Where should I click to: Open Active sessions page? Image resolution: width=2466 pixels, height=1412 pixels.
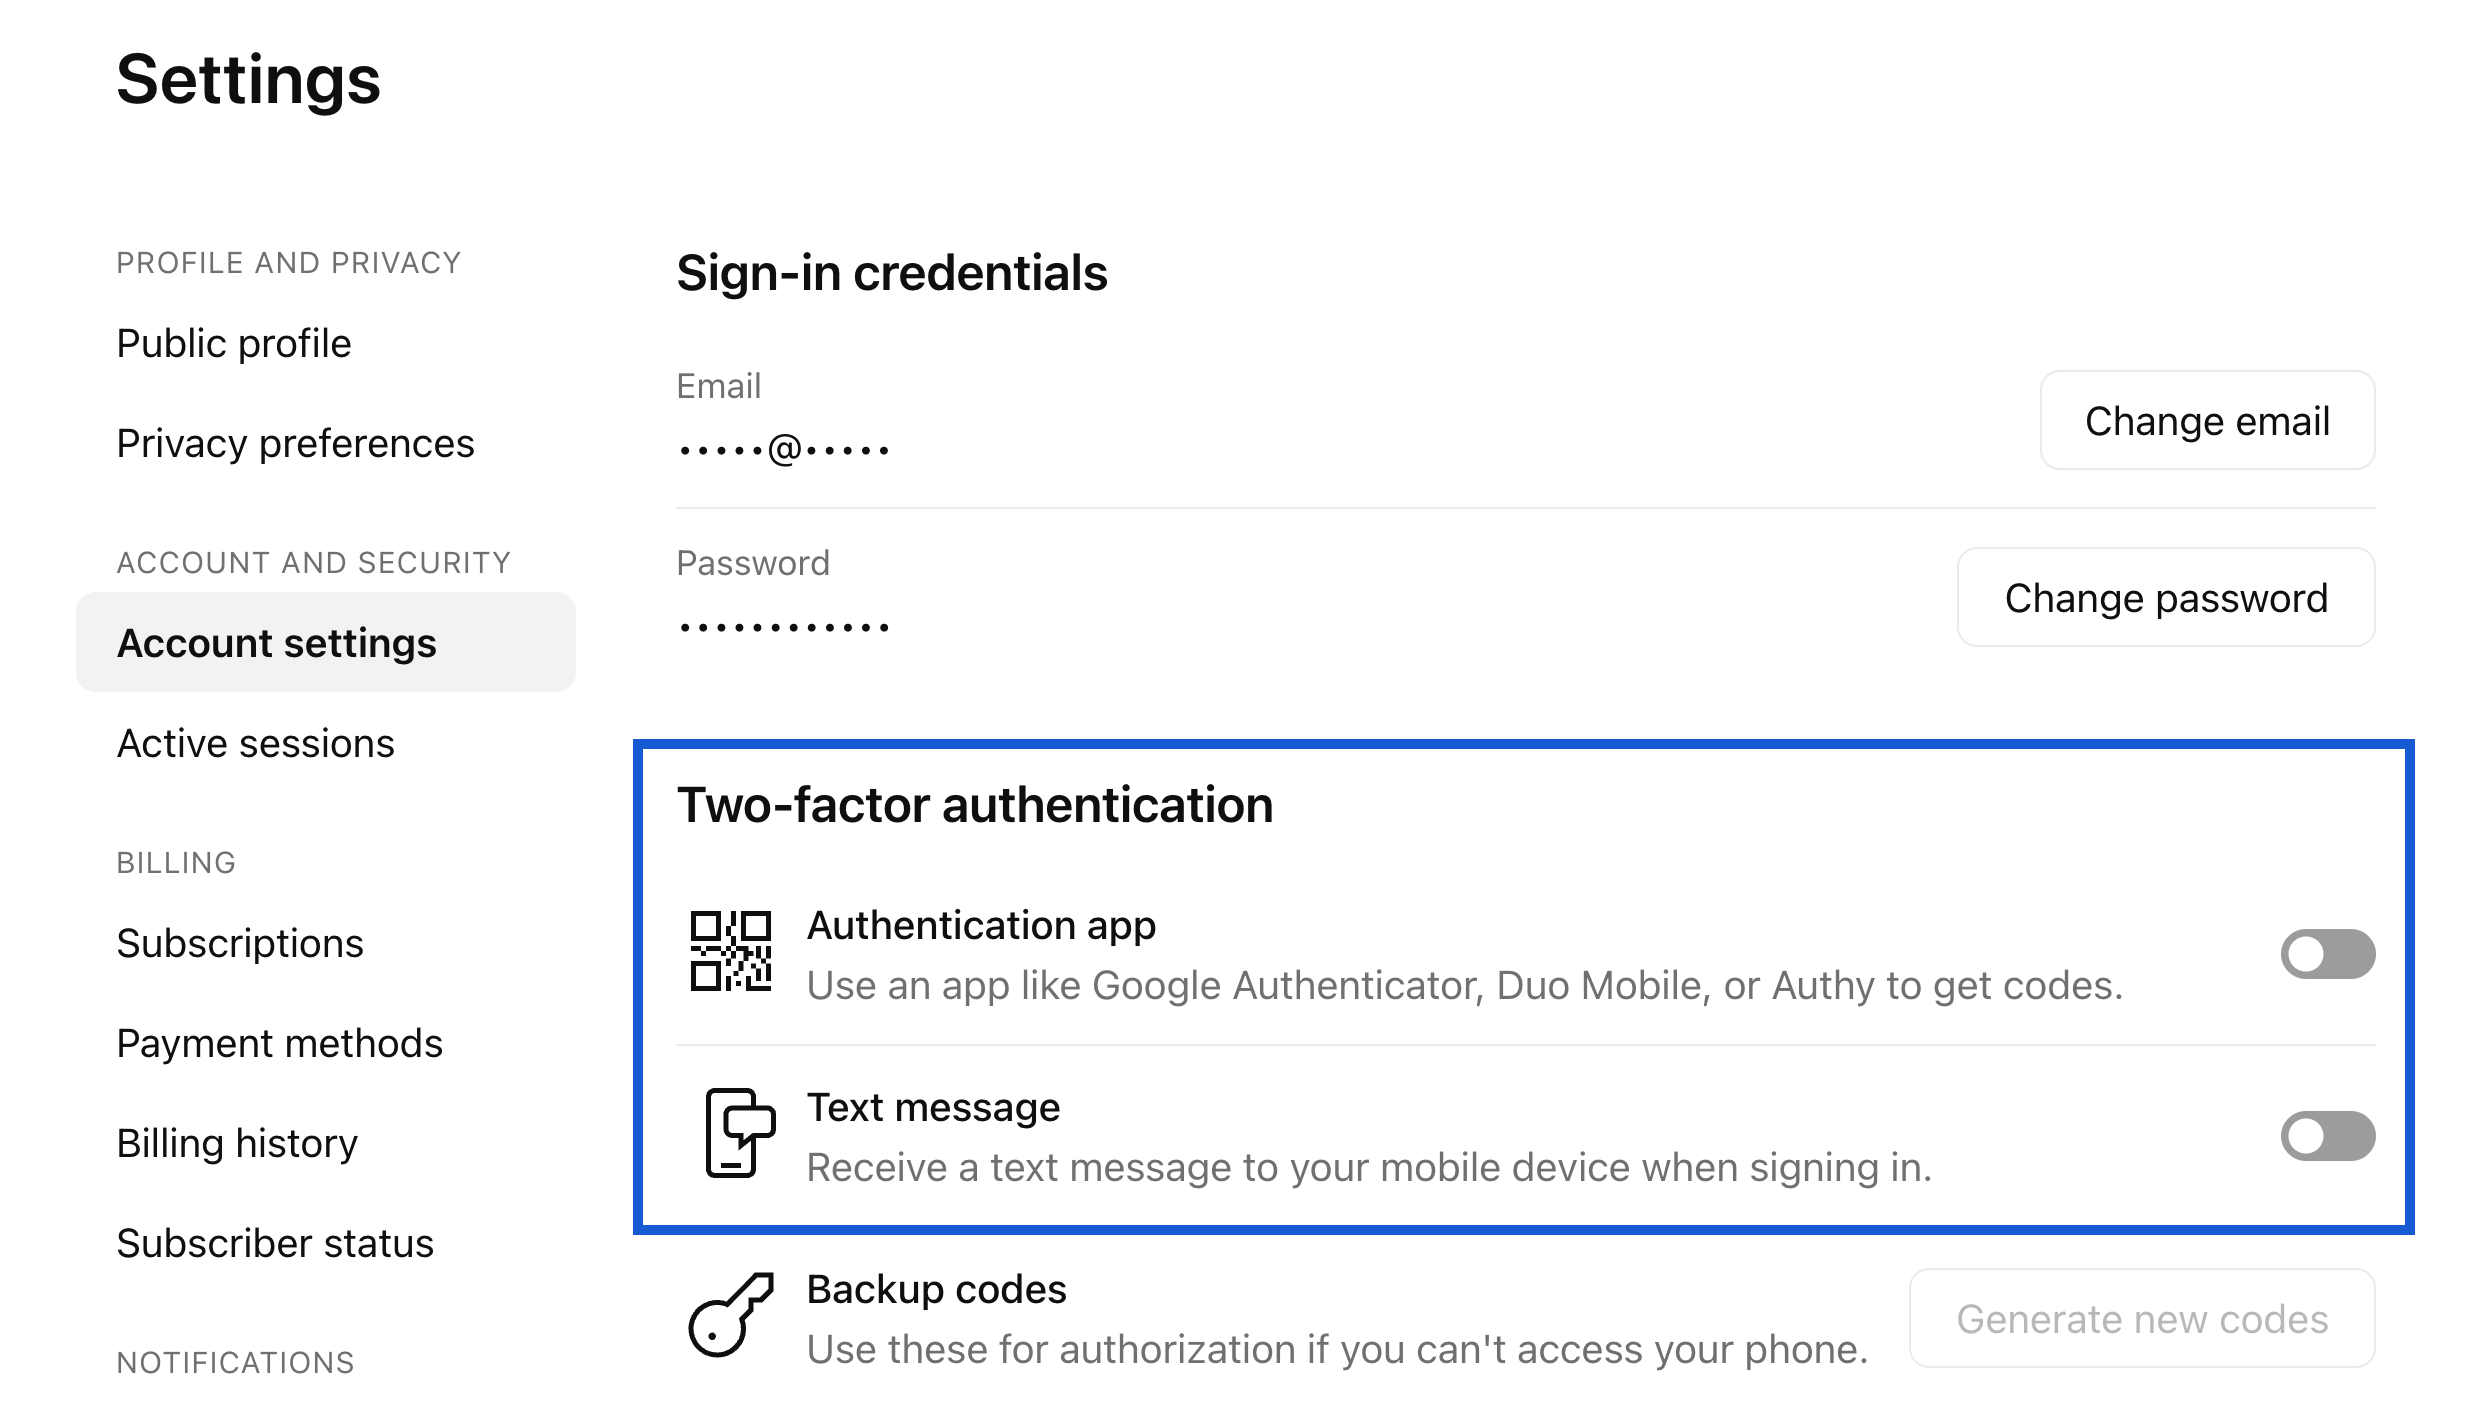(255, 743)
